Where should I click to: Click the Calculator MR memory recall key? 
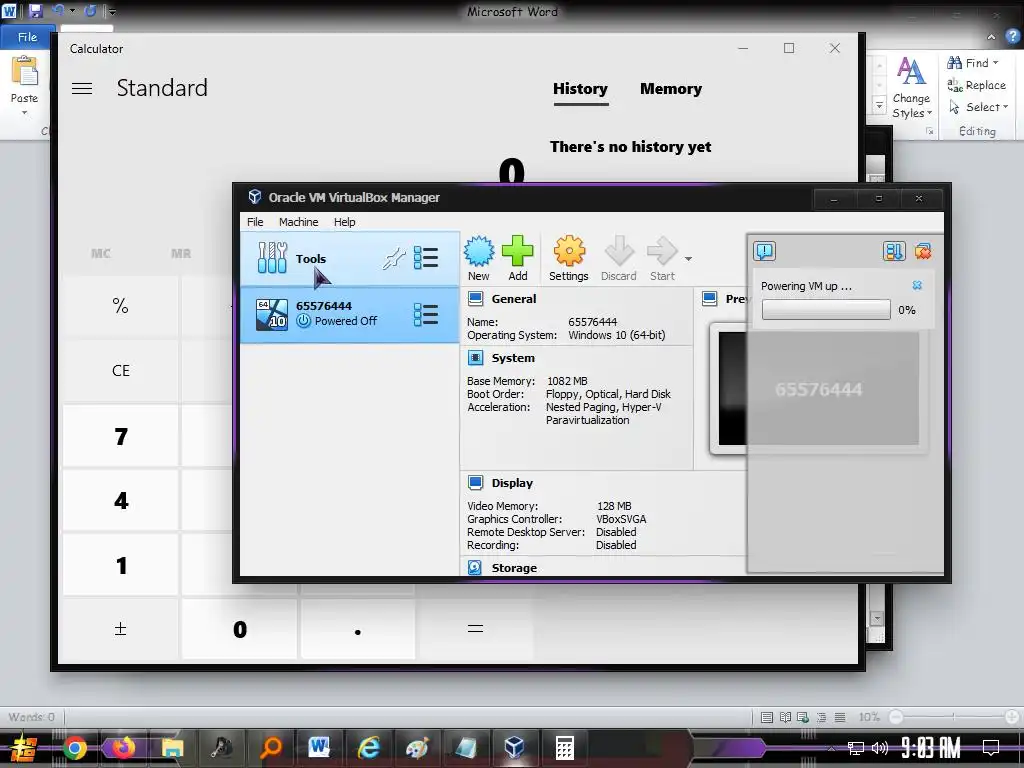[x=181, y=253]
